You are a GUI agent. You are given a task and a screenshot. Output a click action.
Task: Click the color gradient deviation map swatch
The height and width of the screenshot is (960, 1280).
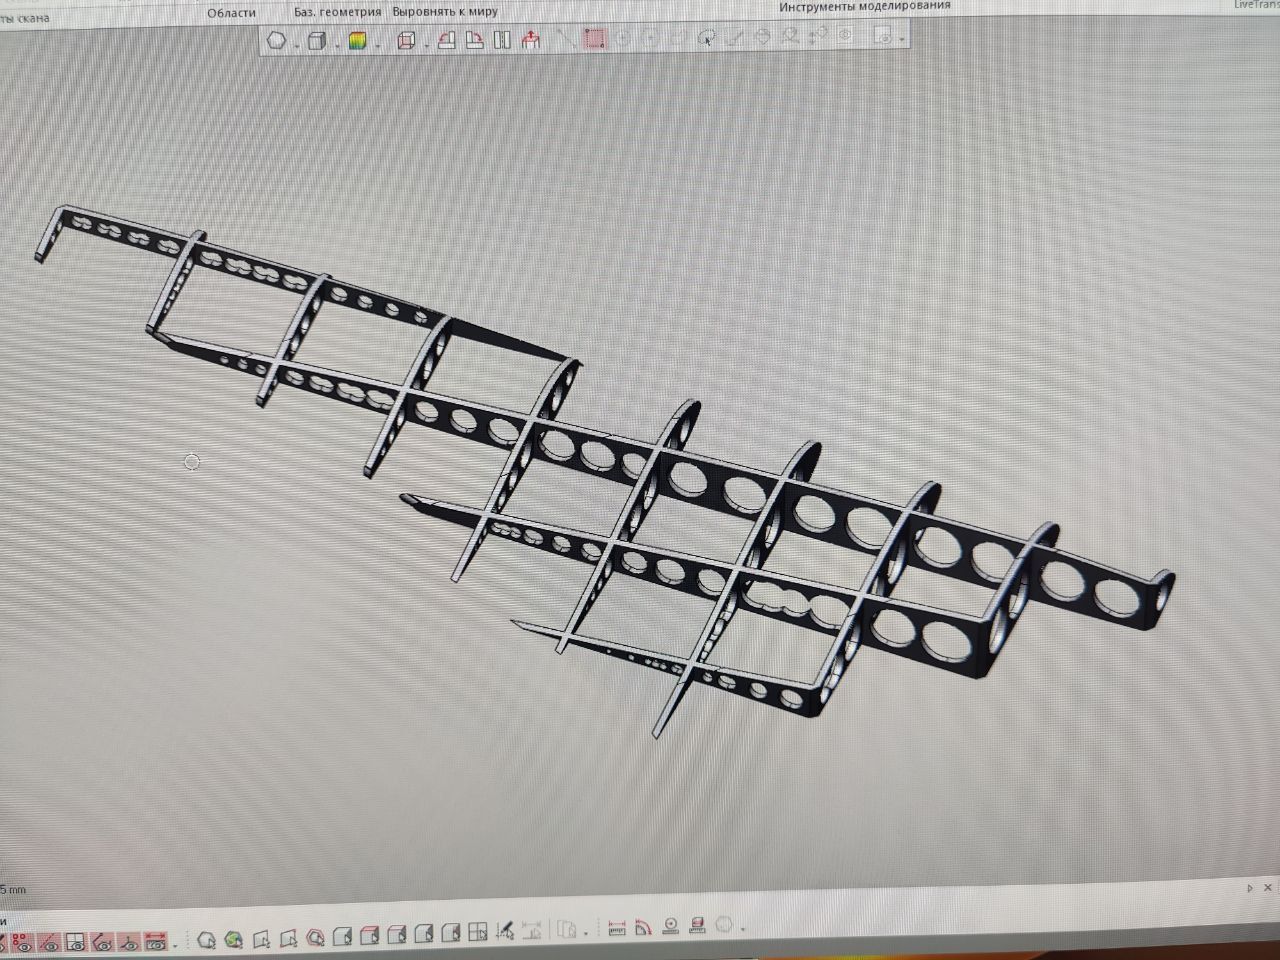[x=357, y=41]
